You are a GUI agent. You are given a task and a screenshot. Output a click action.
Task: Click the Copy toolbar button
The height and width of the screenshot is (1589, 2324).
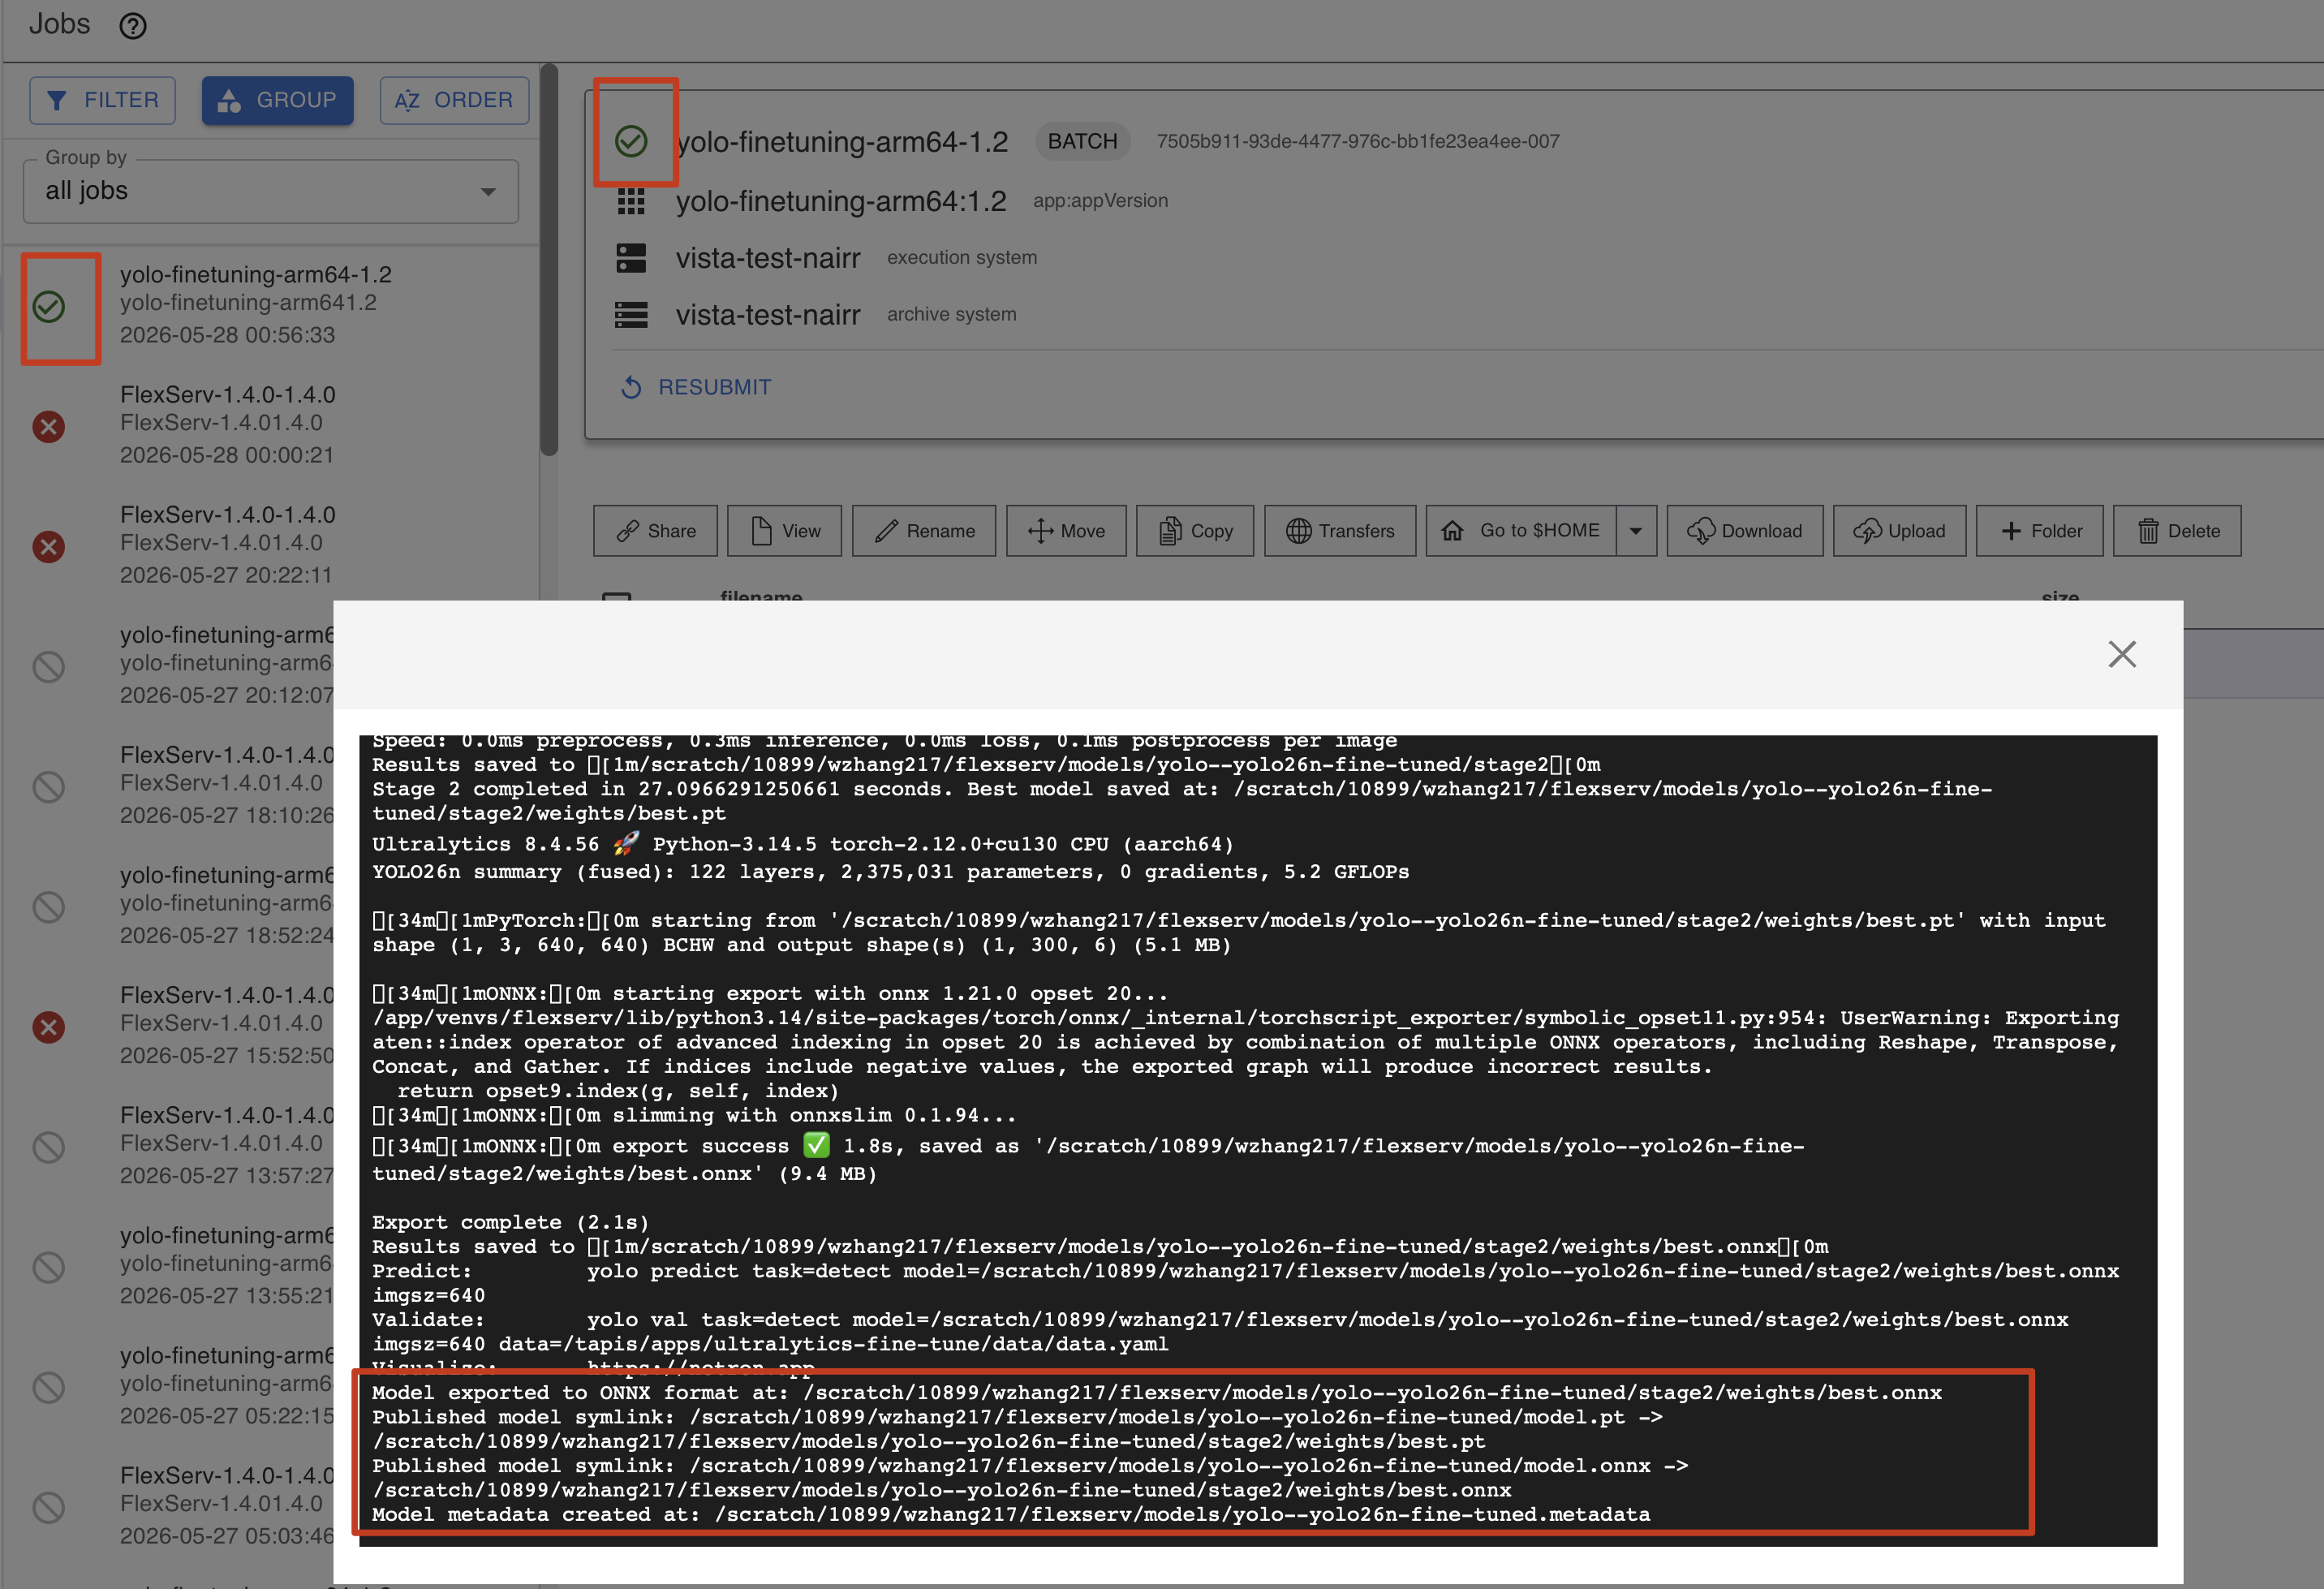tap(1194, 531)
